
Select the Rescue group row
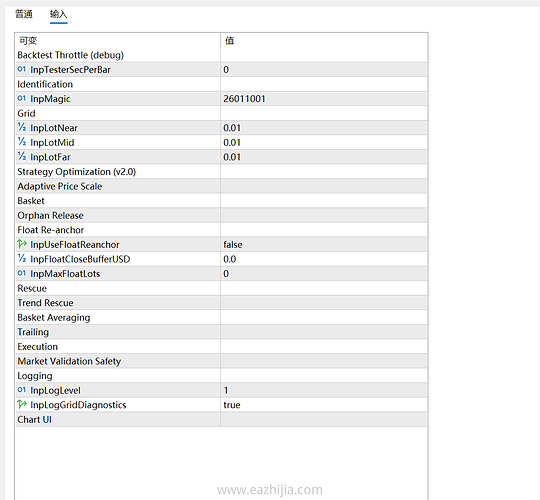(x=221, y=288)
